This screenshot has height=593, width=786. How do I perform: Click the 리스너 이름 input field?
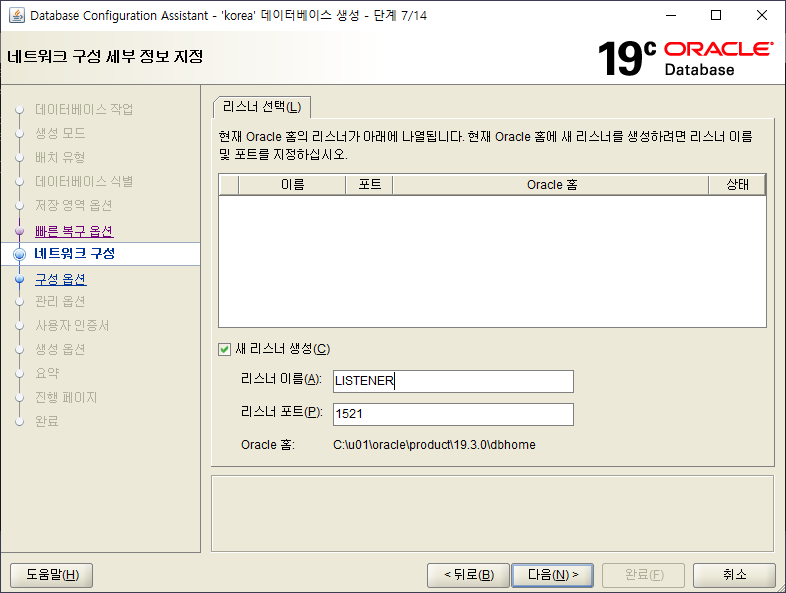pos(453,381)
